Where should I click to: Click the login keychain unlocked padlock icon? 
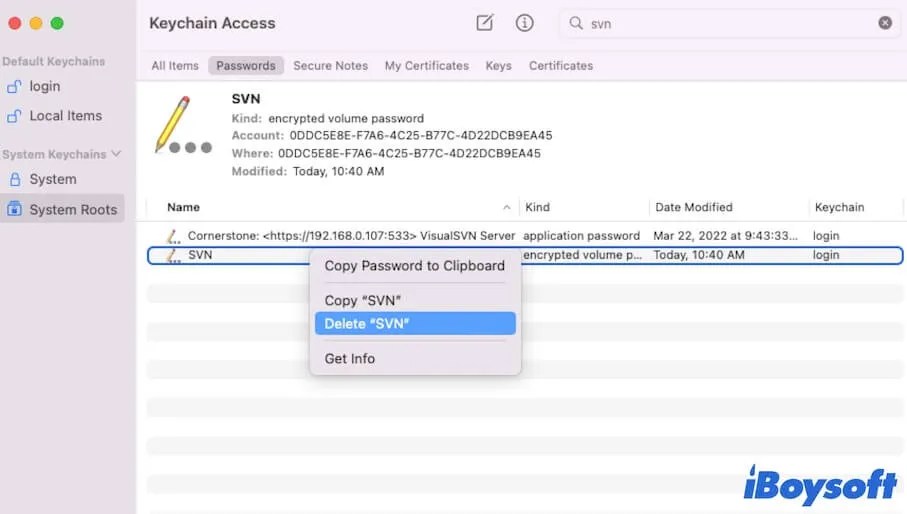14,86
